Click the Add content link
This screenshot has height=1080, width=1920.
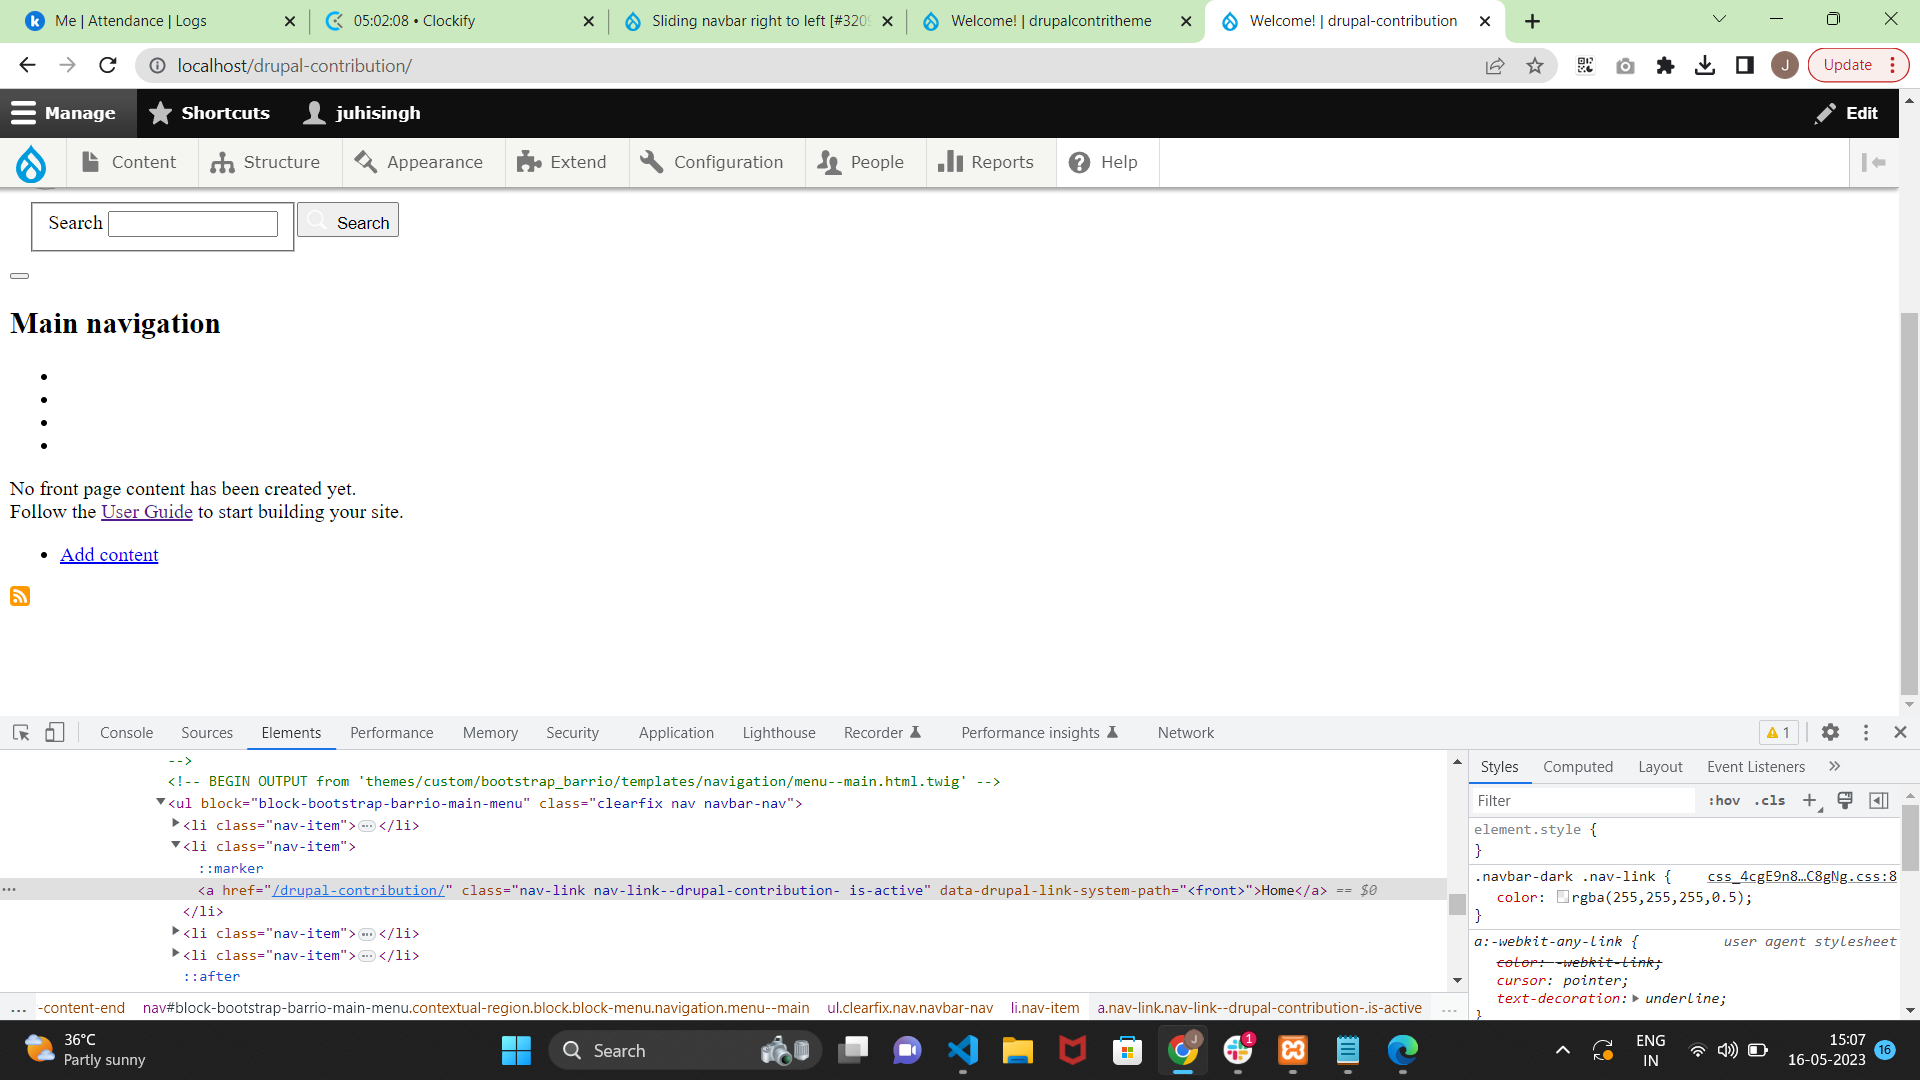point(108,554)
